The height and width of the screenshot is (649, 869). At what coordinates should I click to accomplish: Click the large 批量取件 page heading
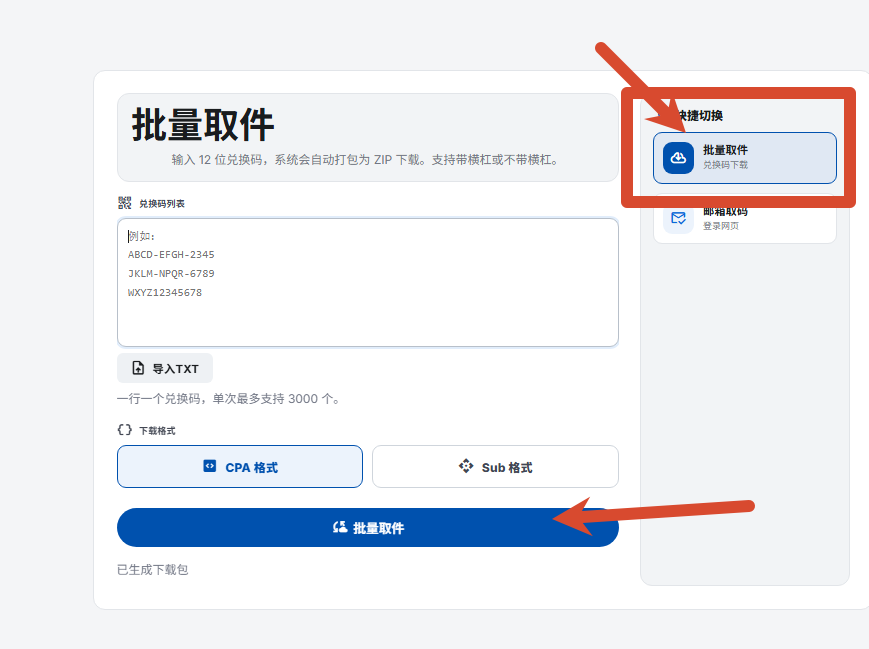tap(203, 125)
